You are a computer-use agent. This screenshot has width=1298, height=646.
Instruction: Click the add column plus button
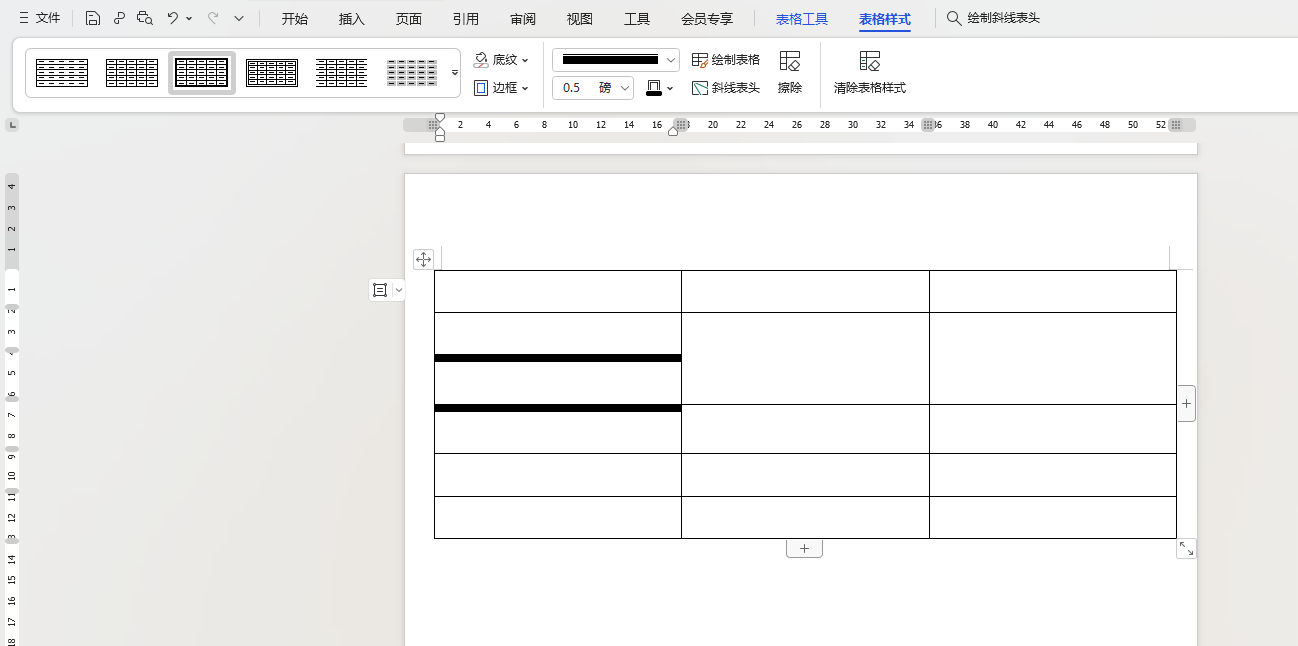coord(1186,403)
